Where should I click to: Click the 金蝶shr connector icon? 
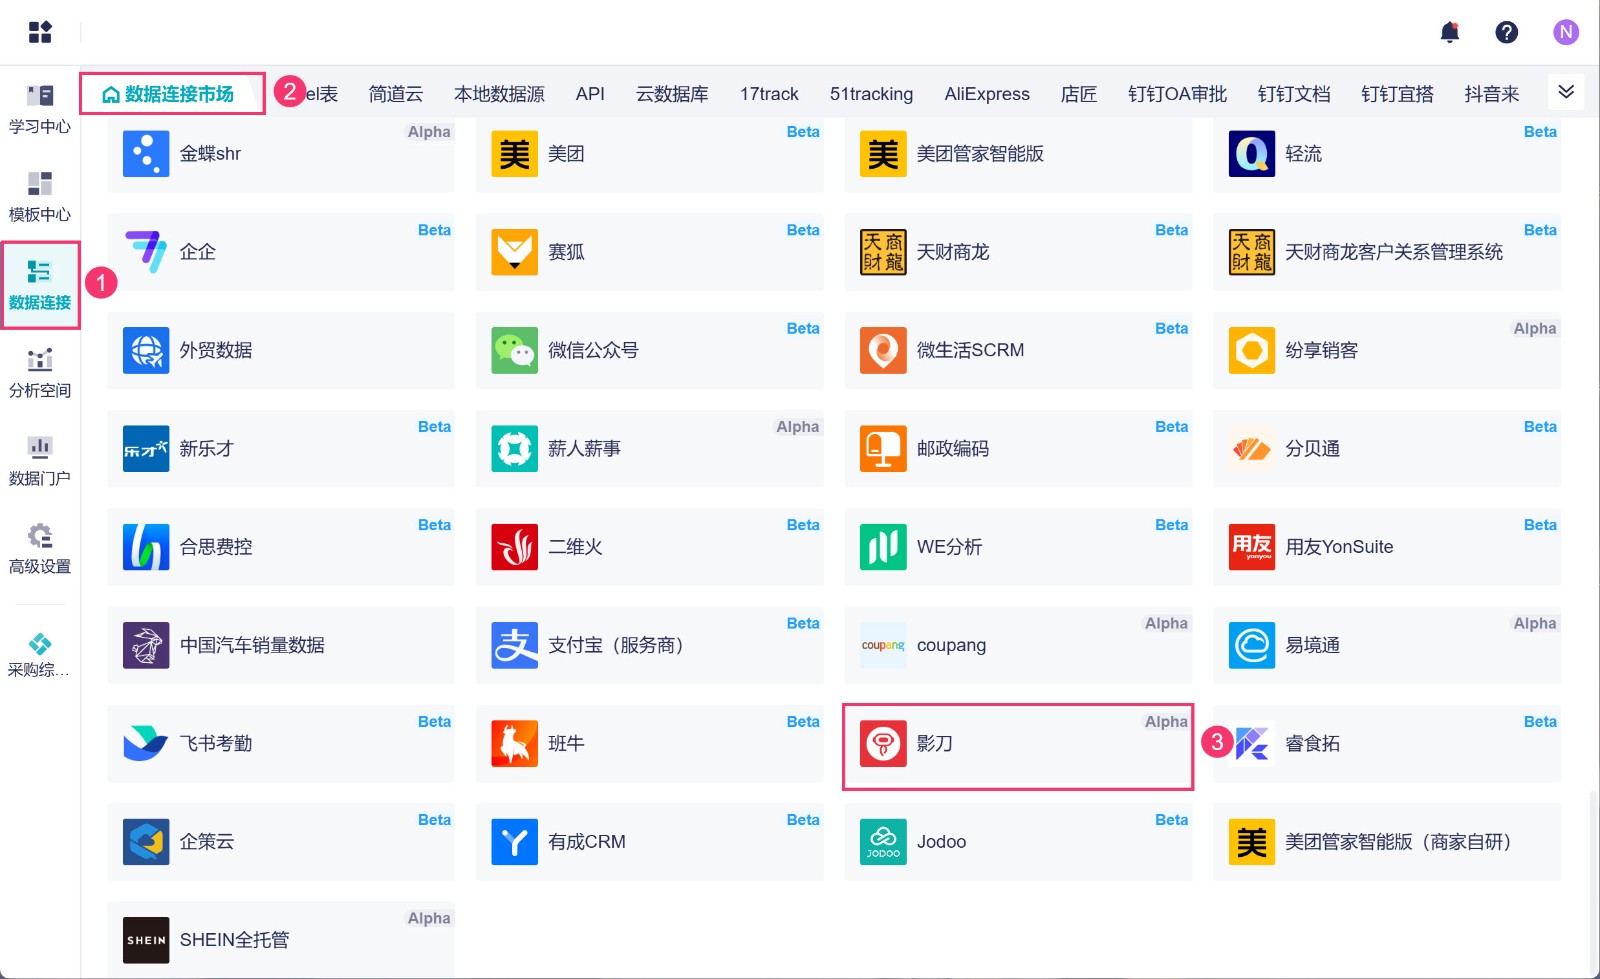coord(146,154)
